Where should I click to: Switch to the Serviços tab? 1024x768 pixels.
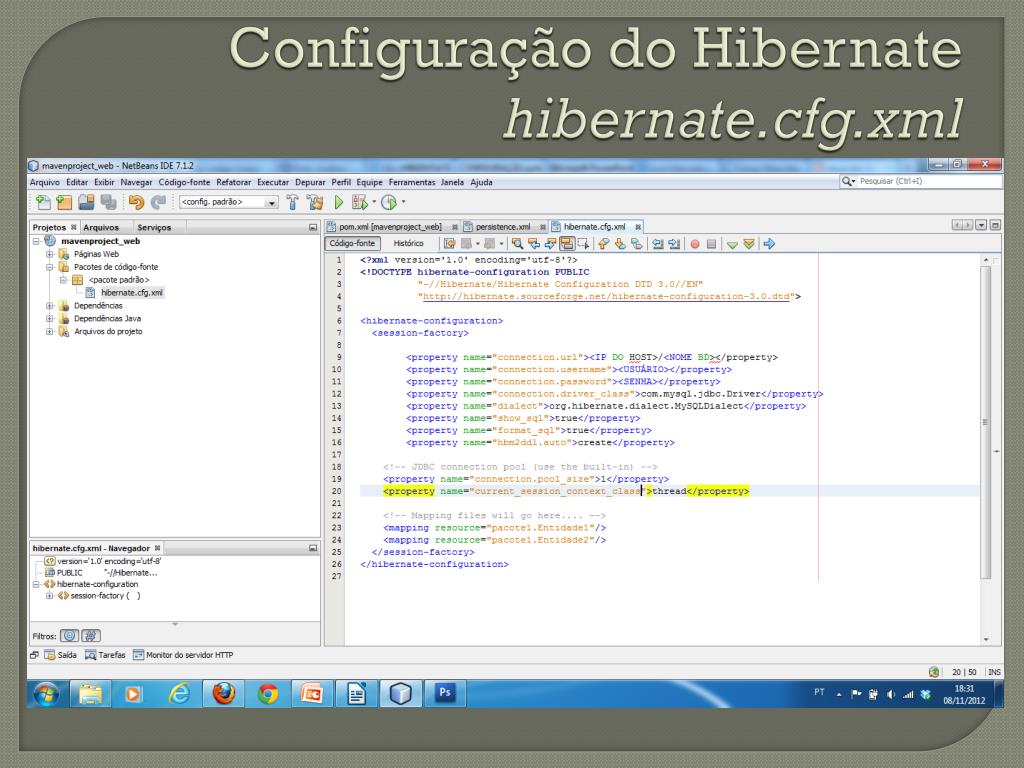tap(154, 227)
